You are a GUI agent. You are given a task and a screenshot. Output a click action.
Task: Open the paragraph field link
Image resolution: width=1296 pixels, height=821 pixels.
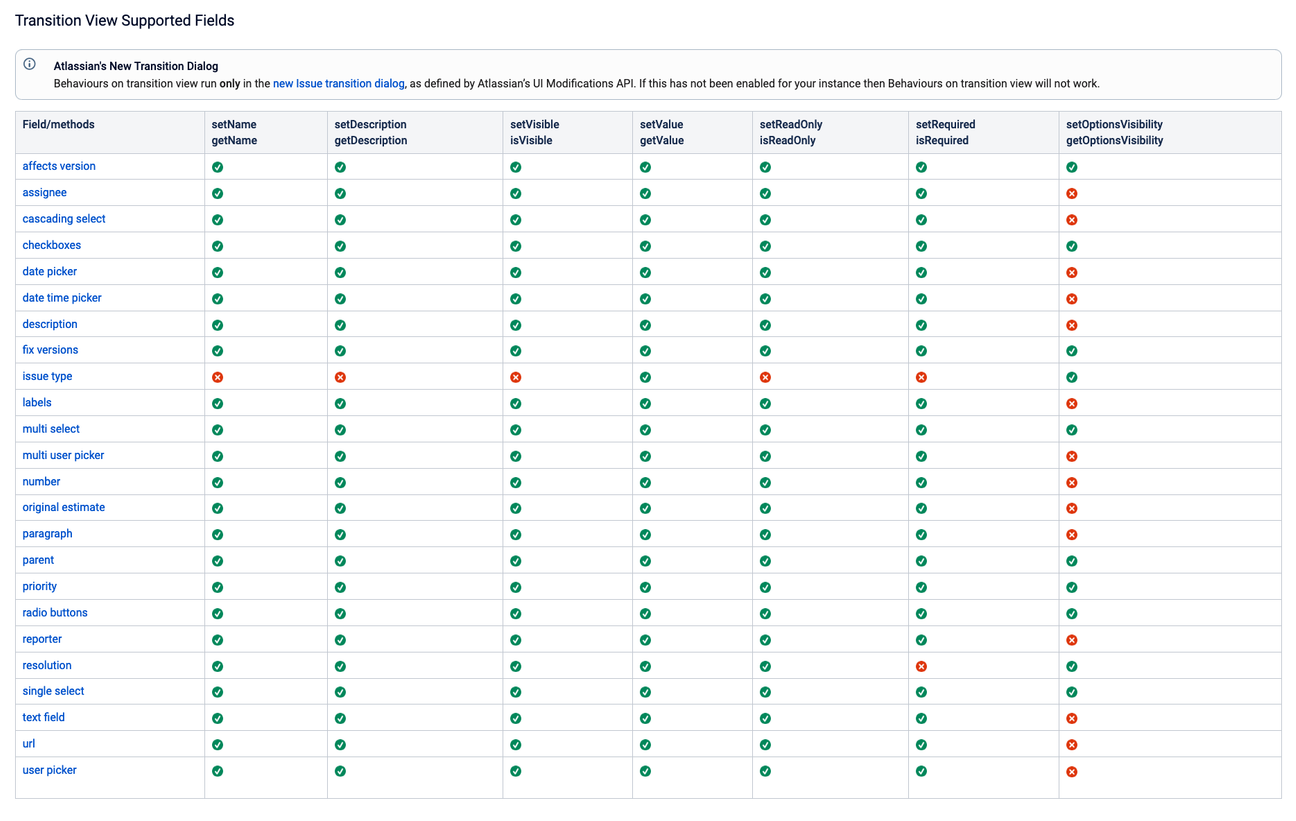[x=47, y=534]
